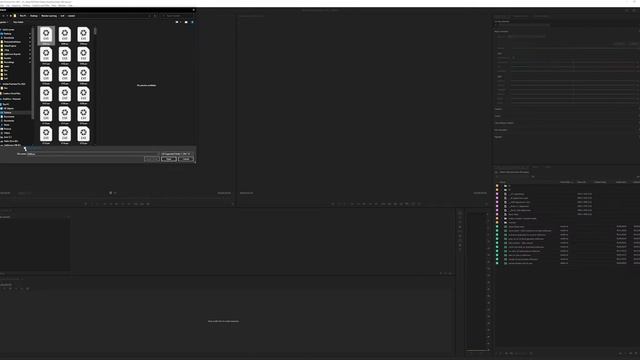Image resolution: width=640 pixels, height=360 pixels.
Task: Click the Cancel button in file dialog
Action: pos(186,159)
